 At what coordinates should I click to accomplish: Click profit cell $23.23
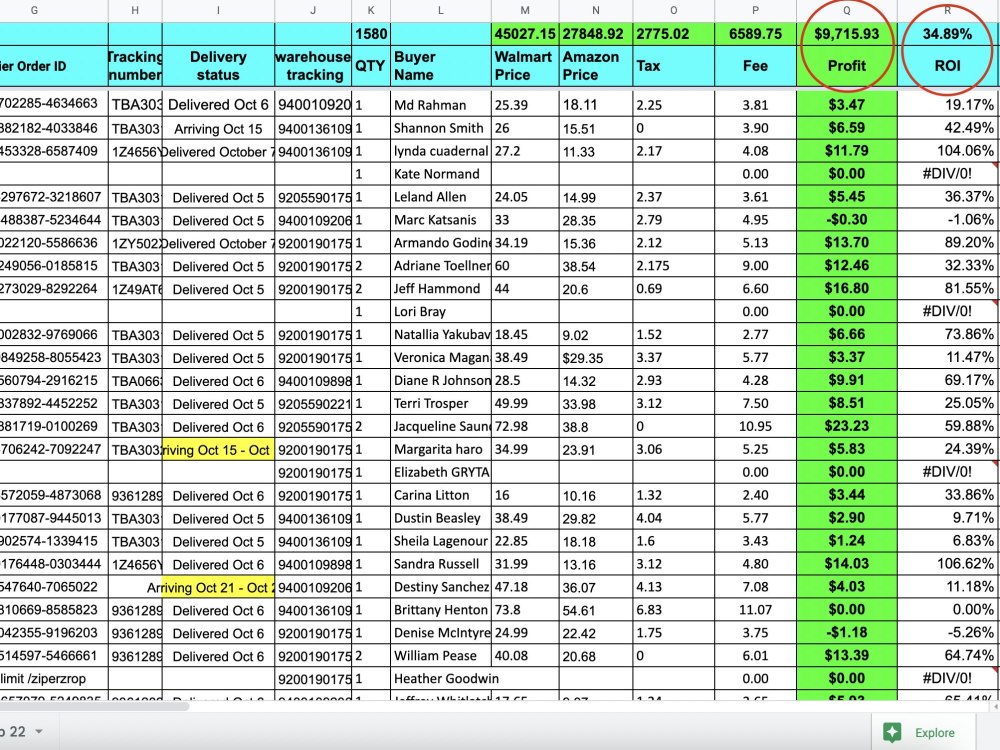tap(846, 427)
